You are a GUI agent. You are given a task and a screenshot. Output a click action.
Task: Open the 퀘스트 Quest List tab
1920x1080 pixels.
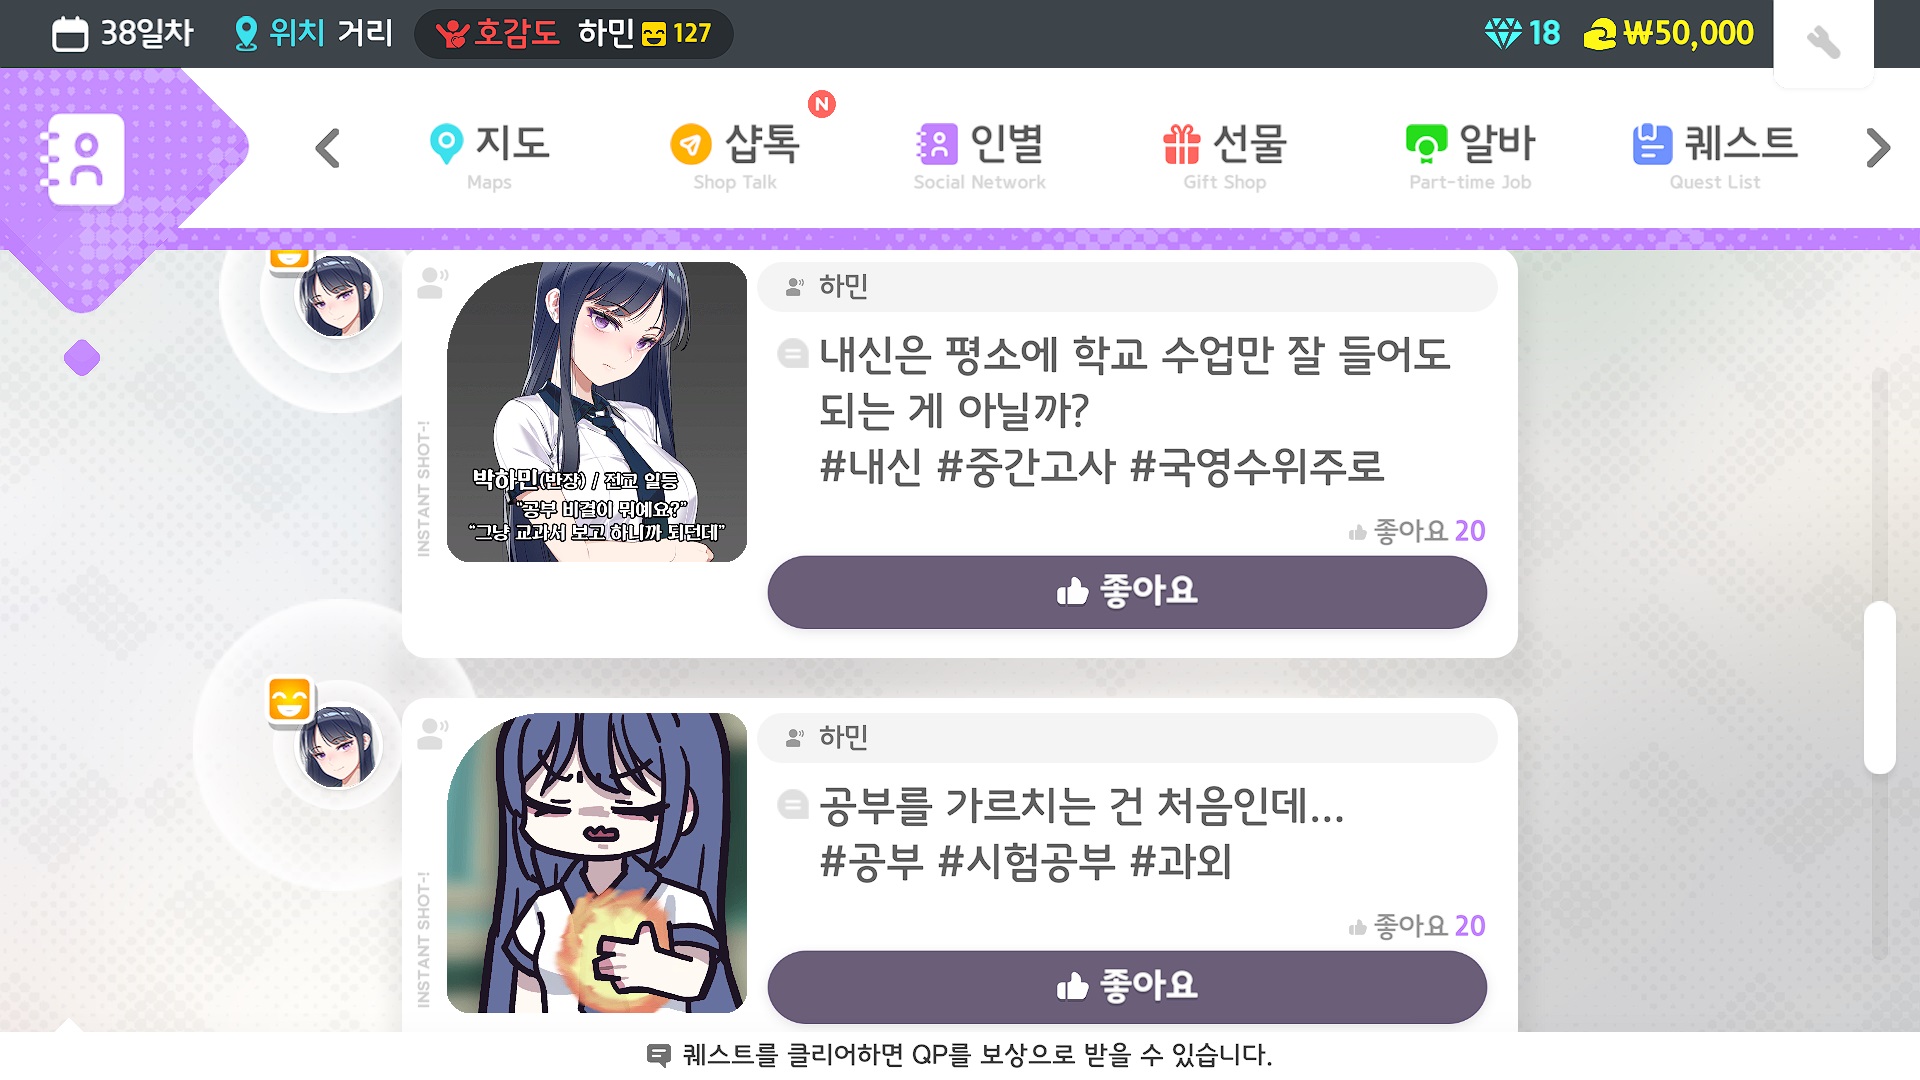pos(1715,156)
